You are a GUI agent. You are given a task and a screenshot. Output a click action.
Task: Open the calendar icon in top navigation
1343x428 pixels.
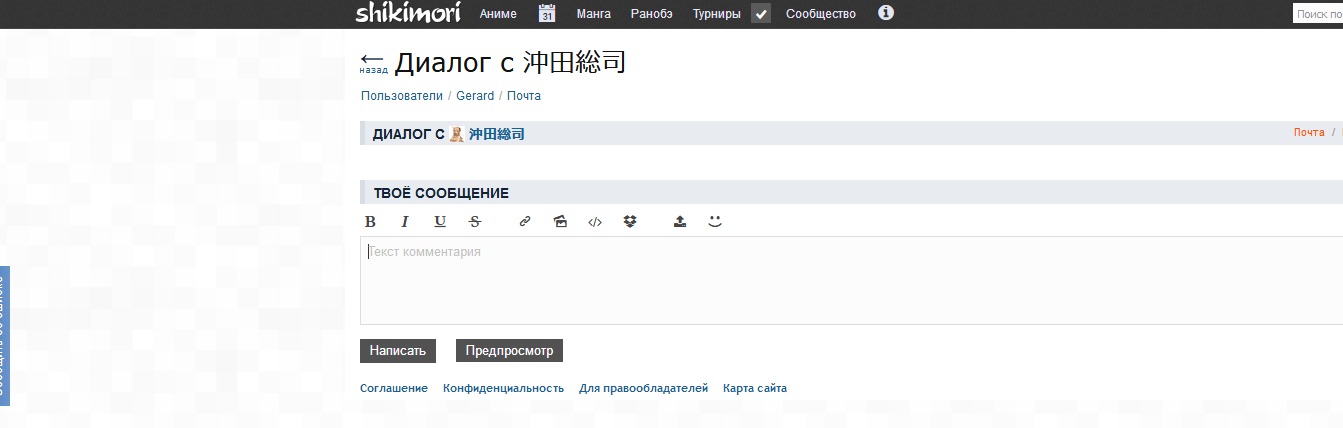(547, 14)
